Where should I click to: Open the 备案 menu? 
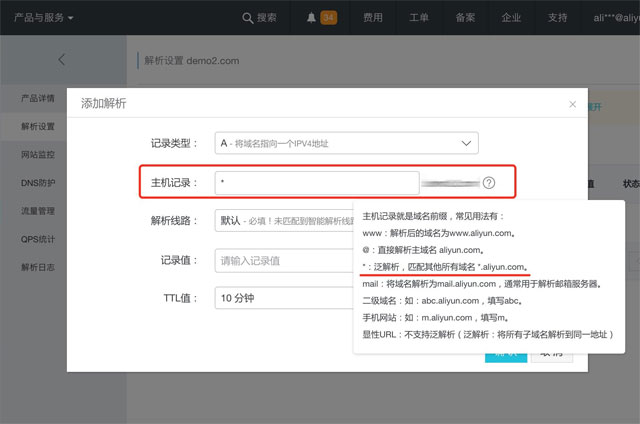coord(465,18)
